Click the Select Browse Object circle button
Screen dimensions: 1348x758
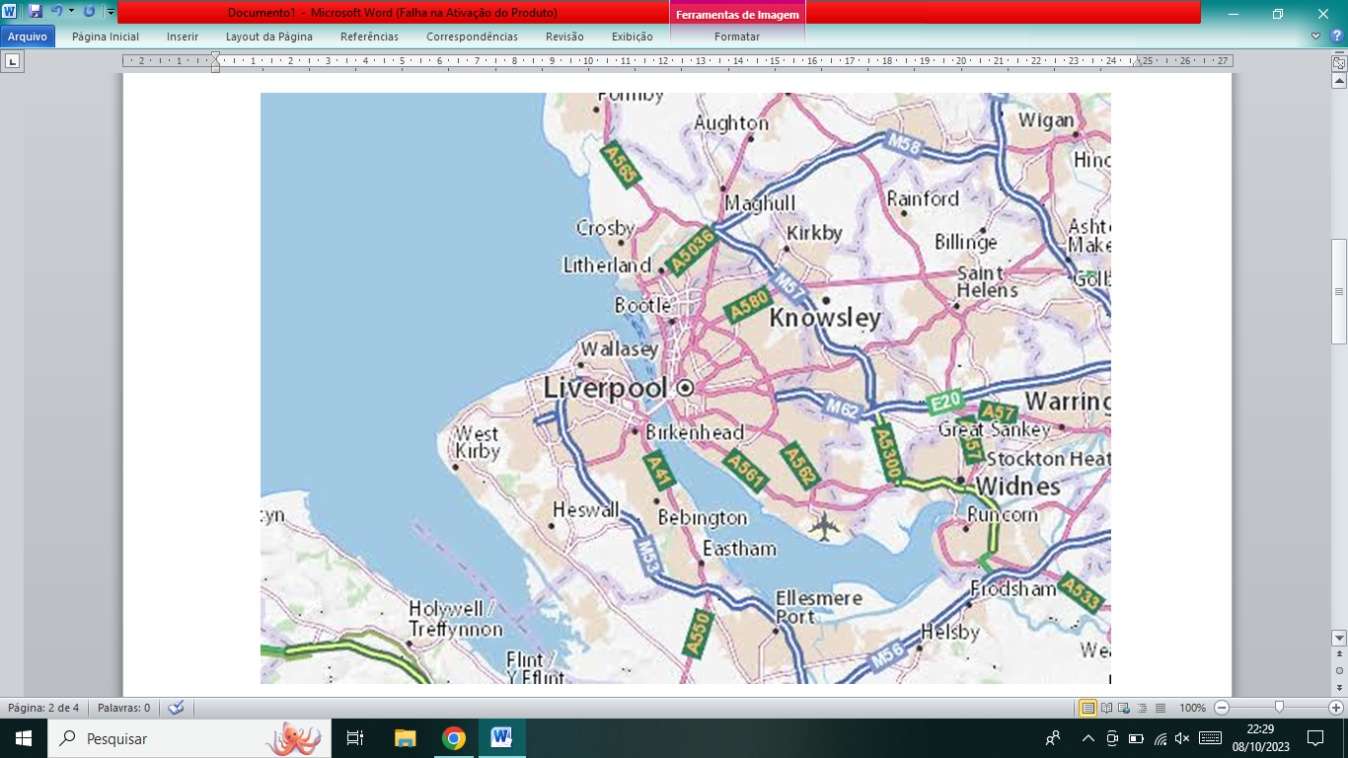point(1339,670)
